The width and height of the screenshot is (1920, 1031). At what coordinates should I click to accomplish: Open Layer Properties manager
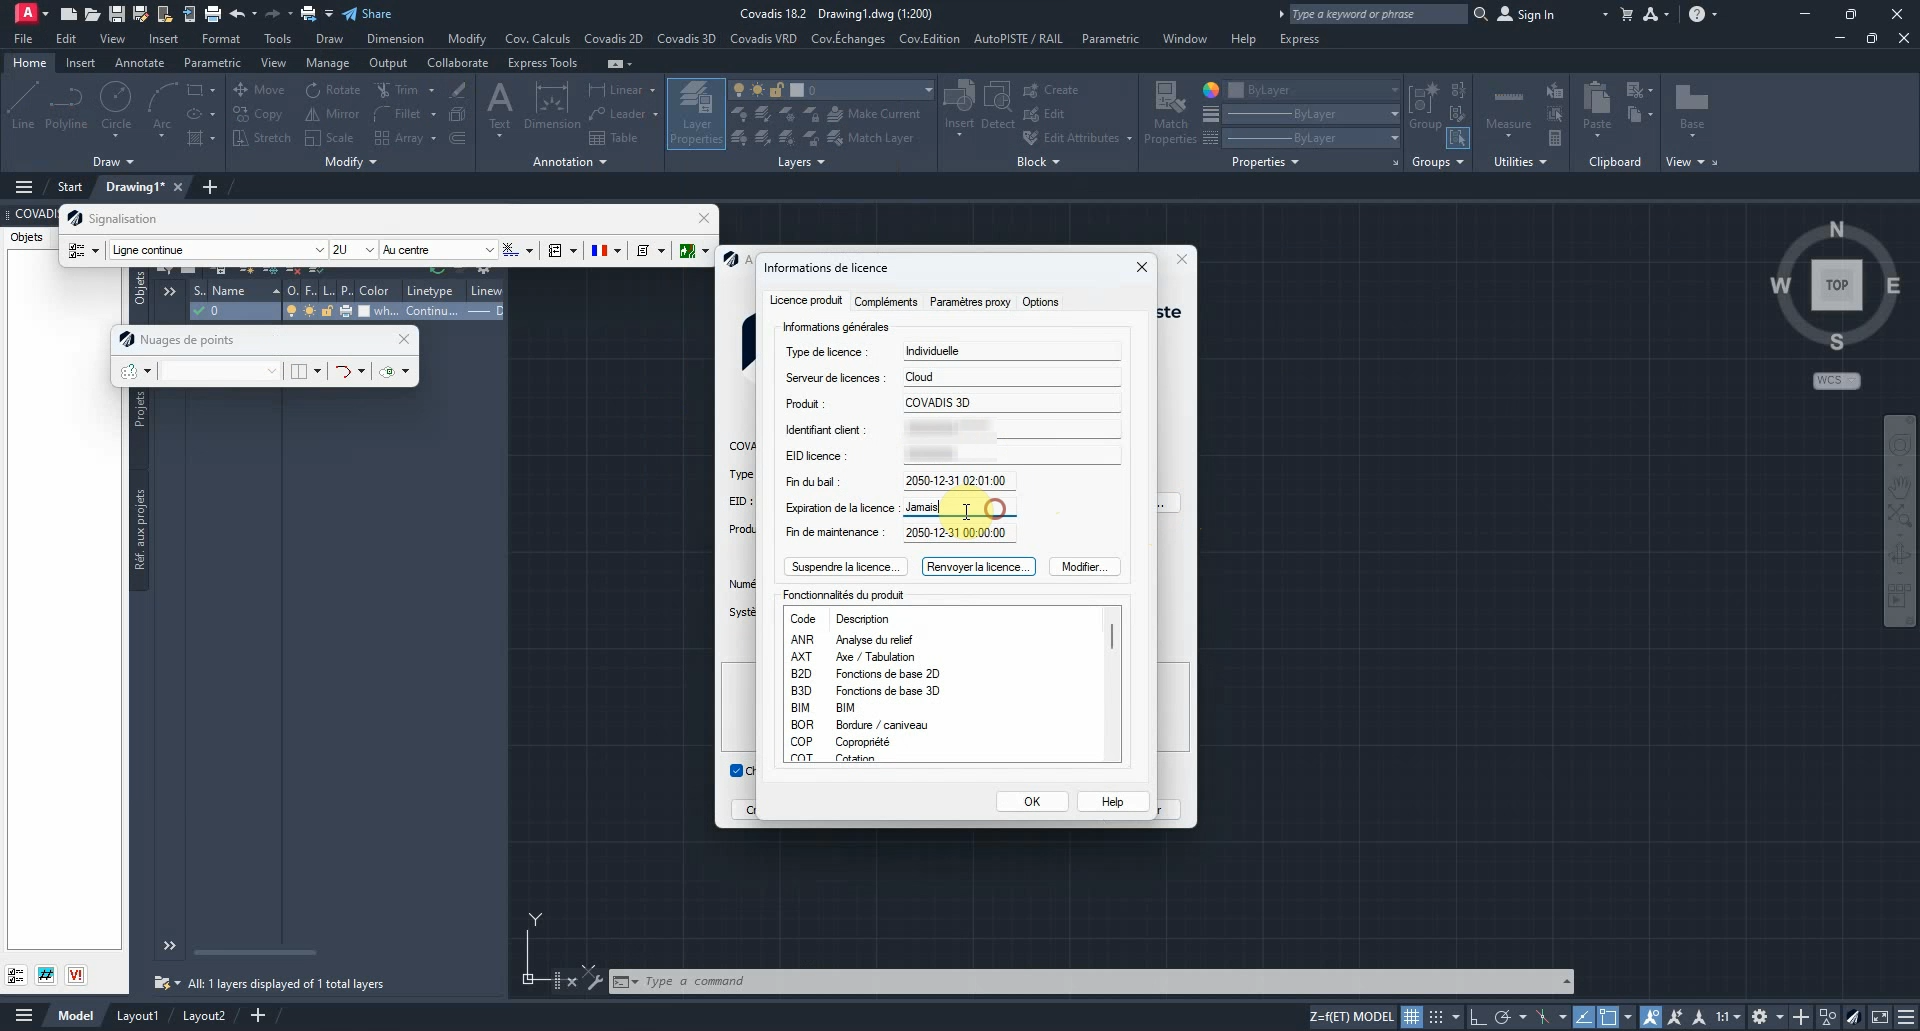pos(696,113)
